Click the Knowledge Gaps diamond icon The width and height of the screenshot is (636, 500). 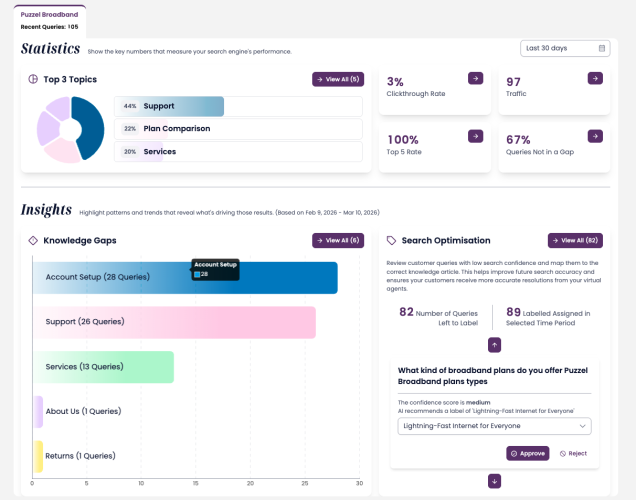32,240
